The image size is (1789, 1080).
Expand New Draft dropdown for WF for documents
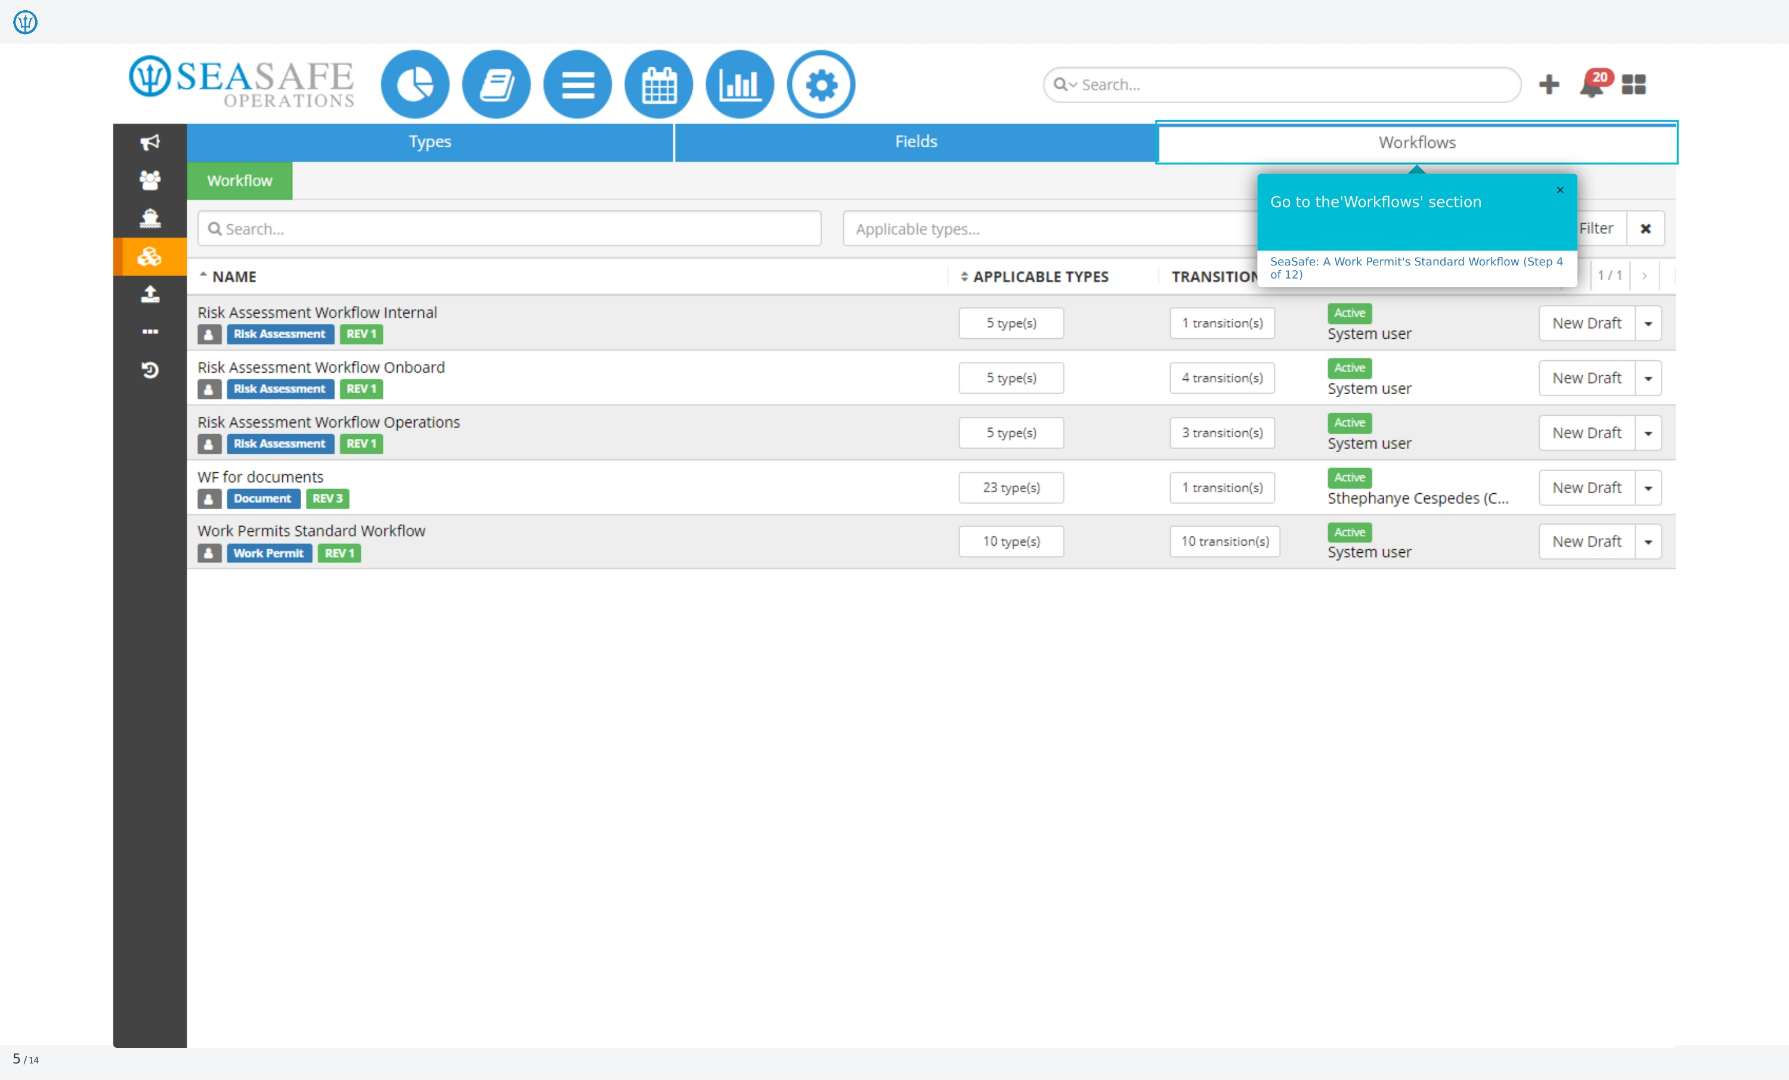coord(1648,488)
